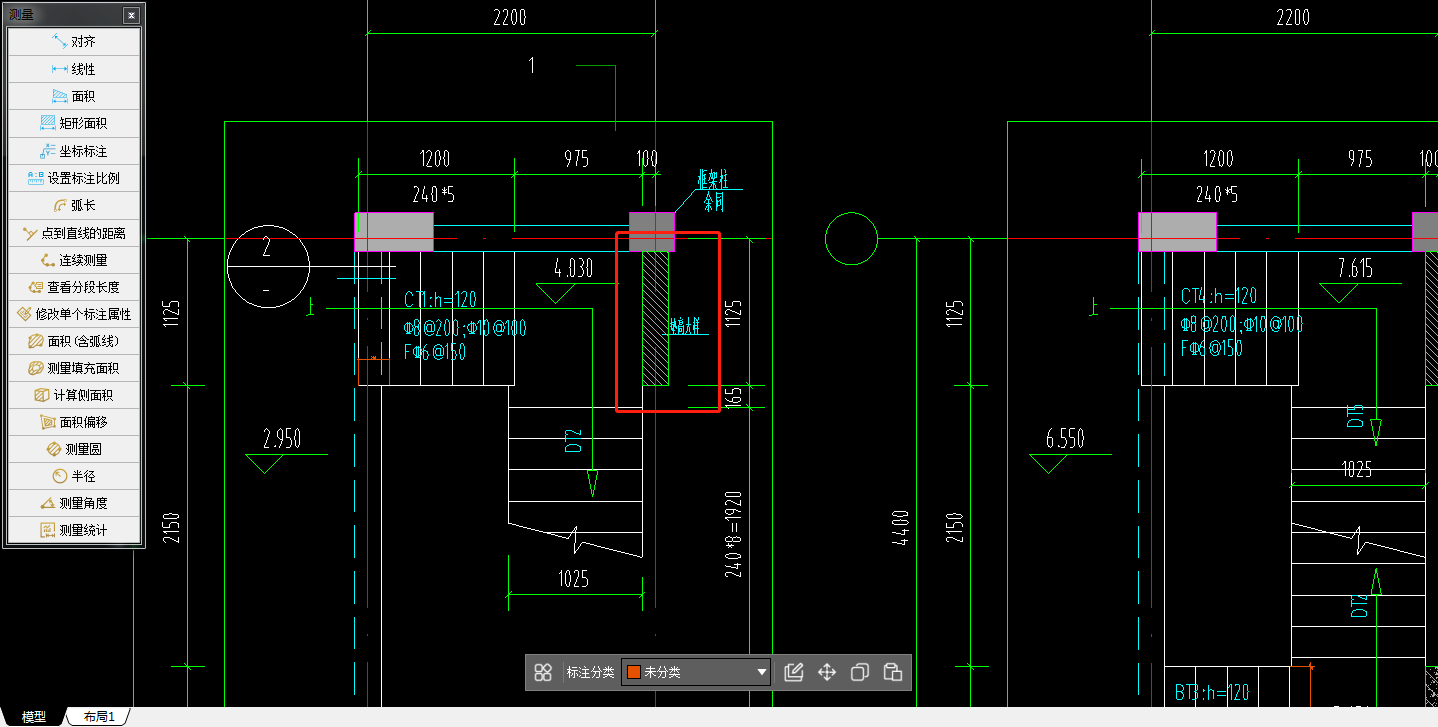Choose the 测量圆 circle measure tool

(x=74, y=449)
